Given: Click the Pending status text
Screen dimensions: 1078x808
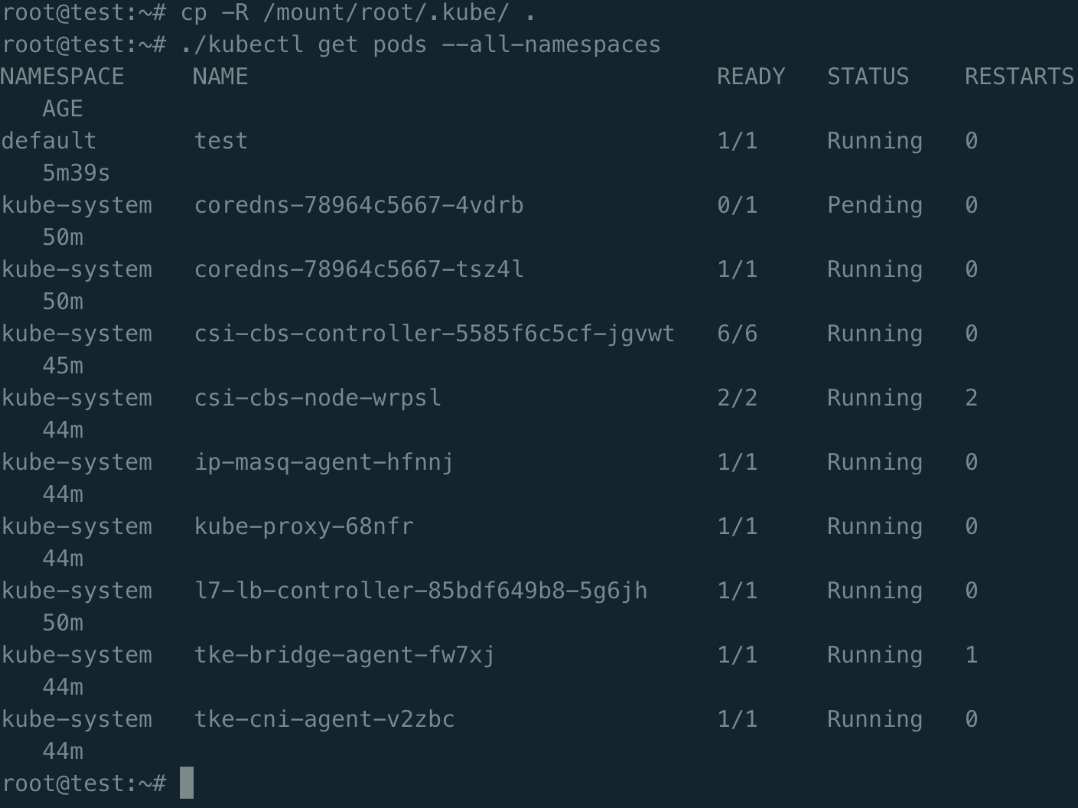Looking at the screenshot, I should point(874,205).
